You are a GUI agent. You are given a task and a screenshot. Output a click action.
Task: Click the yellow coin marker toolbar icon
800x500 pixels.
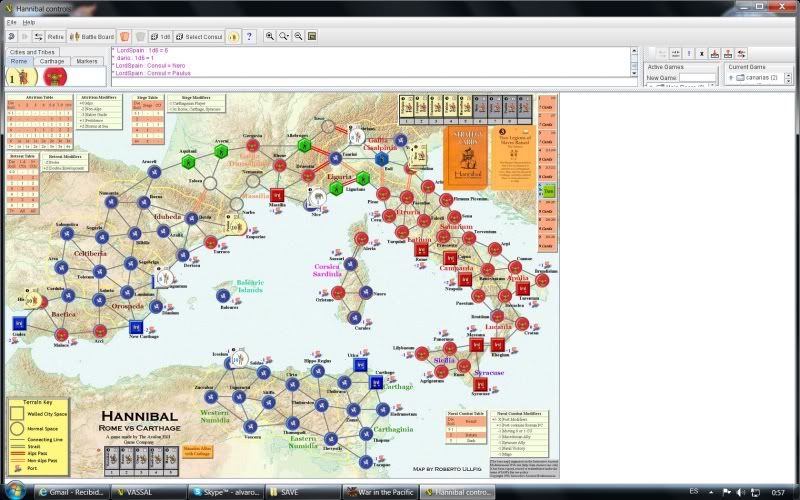tap(233, 37)
